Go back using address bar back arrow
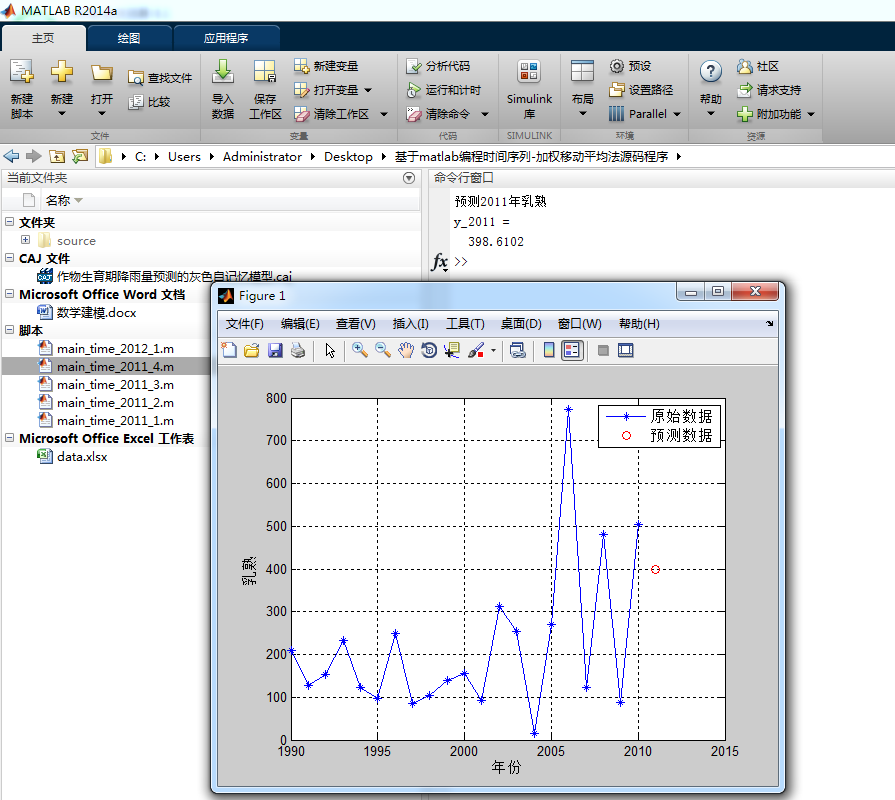 coord(11,156)
